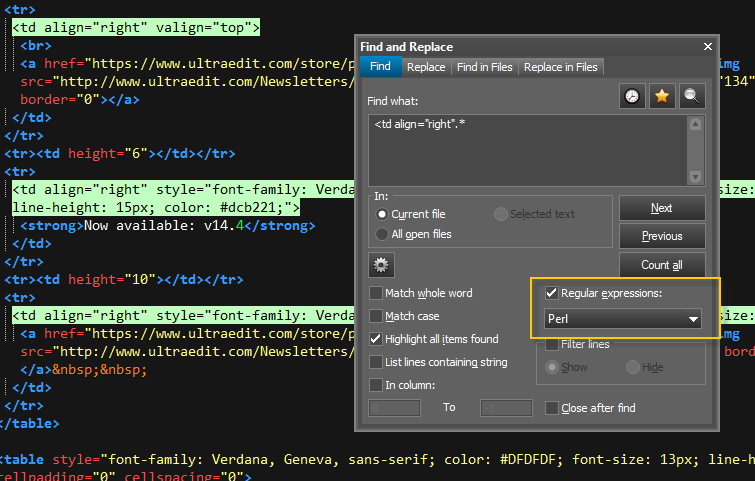Click '<table style="font-family: Verdana' line
This screenshot has width=755, height=481.
point(378,460)
